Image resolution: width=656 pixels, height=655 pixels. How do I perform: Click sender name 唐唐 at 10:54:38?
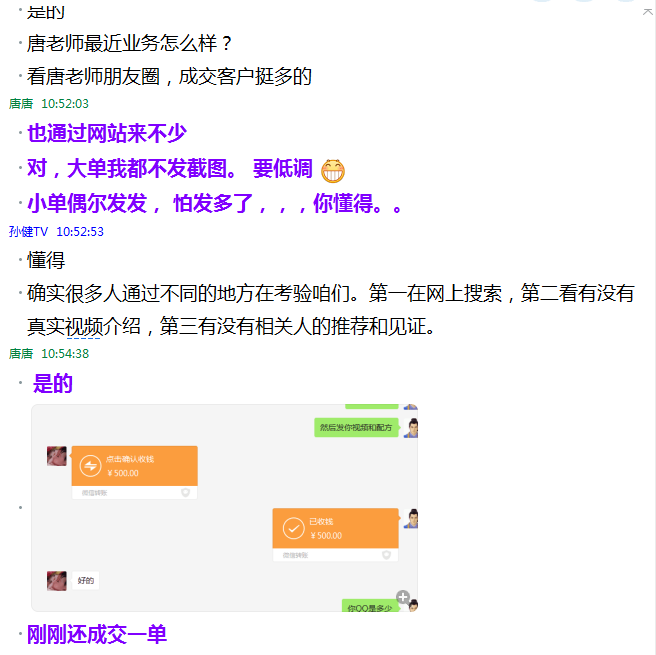pos(21,354)
